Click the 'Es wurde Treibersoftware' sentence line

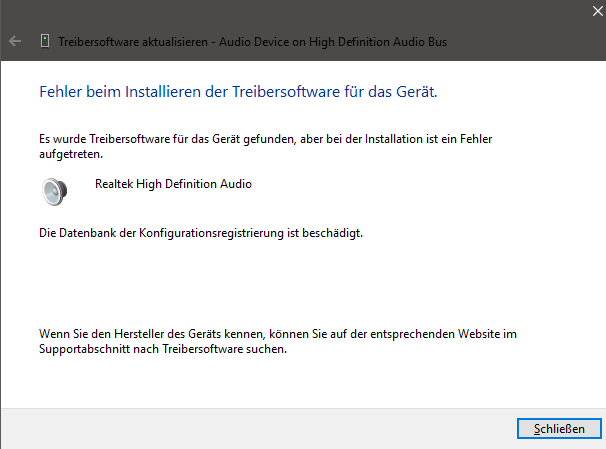pos(266,139)
